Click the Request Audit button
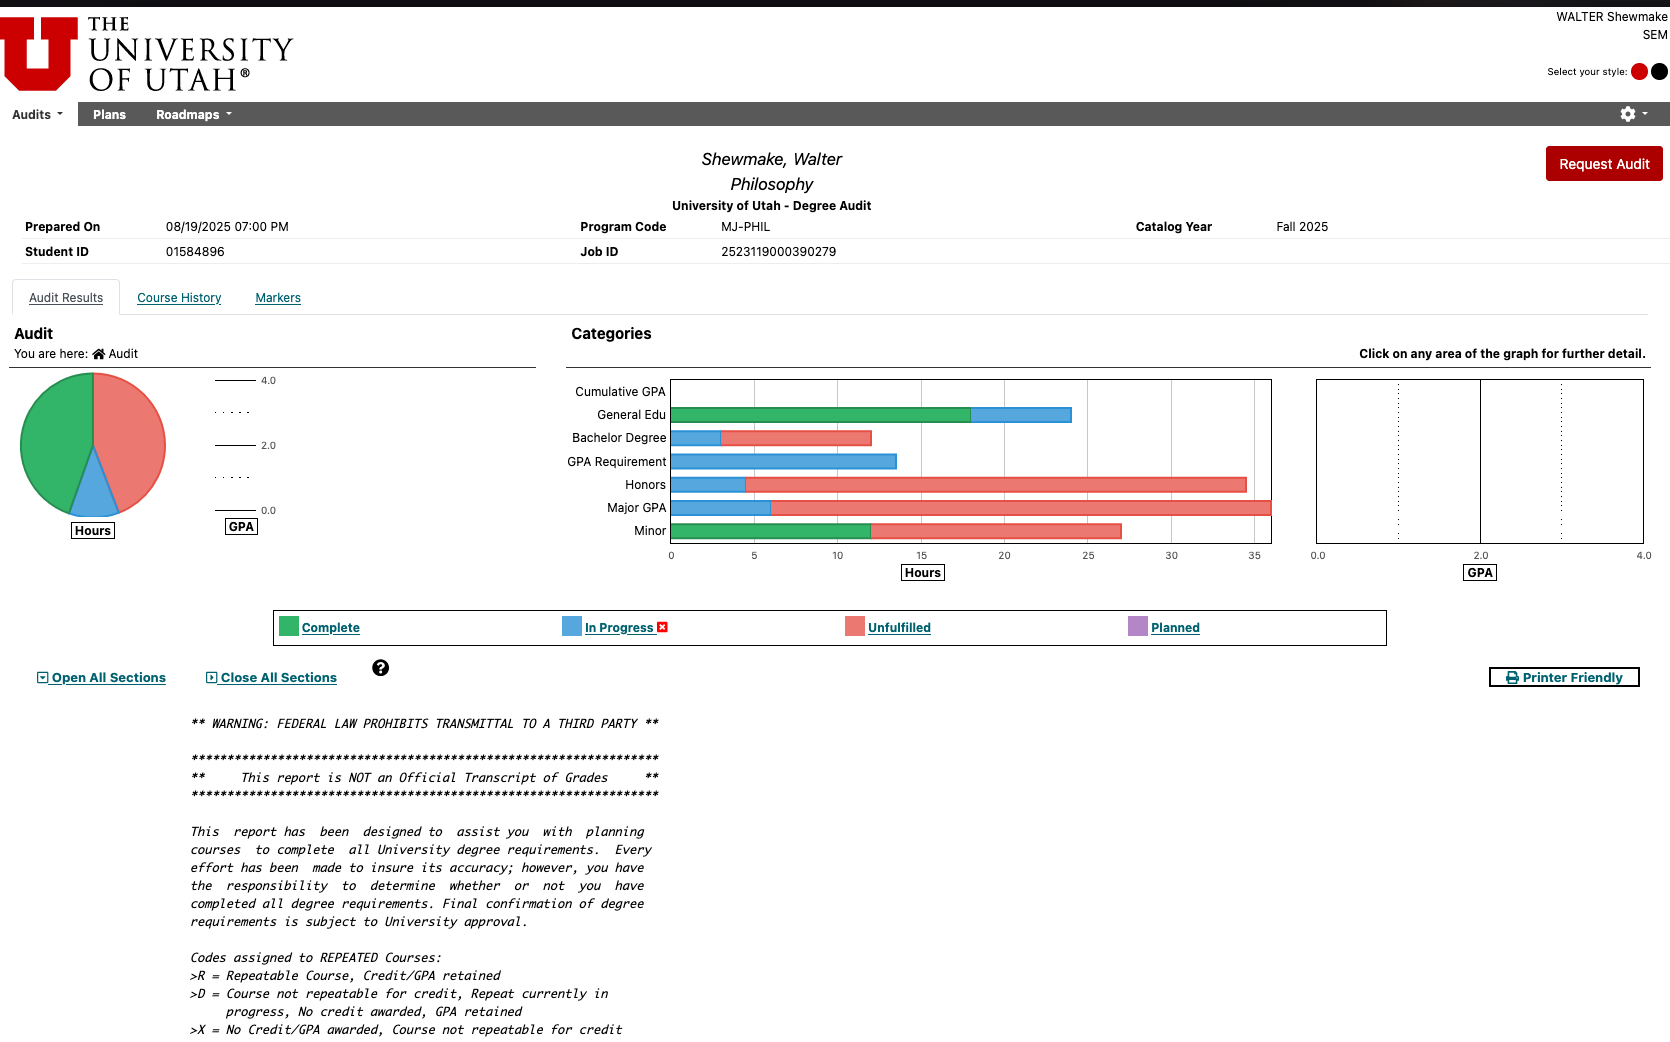The width and height of the screenshot is (1670, 1042). [1604, 164]
